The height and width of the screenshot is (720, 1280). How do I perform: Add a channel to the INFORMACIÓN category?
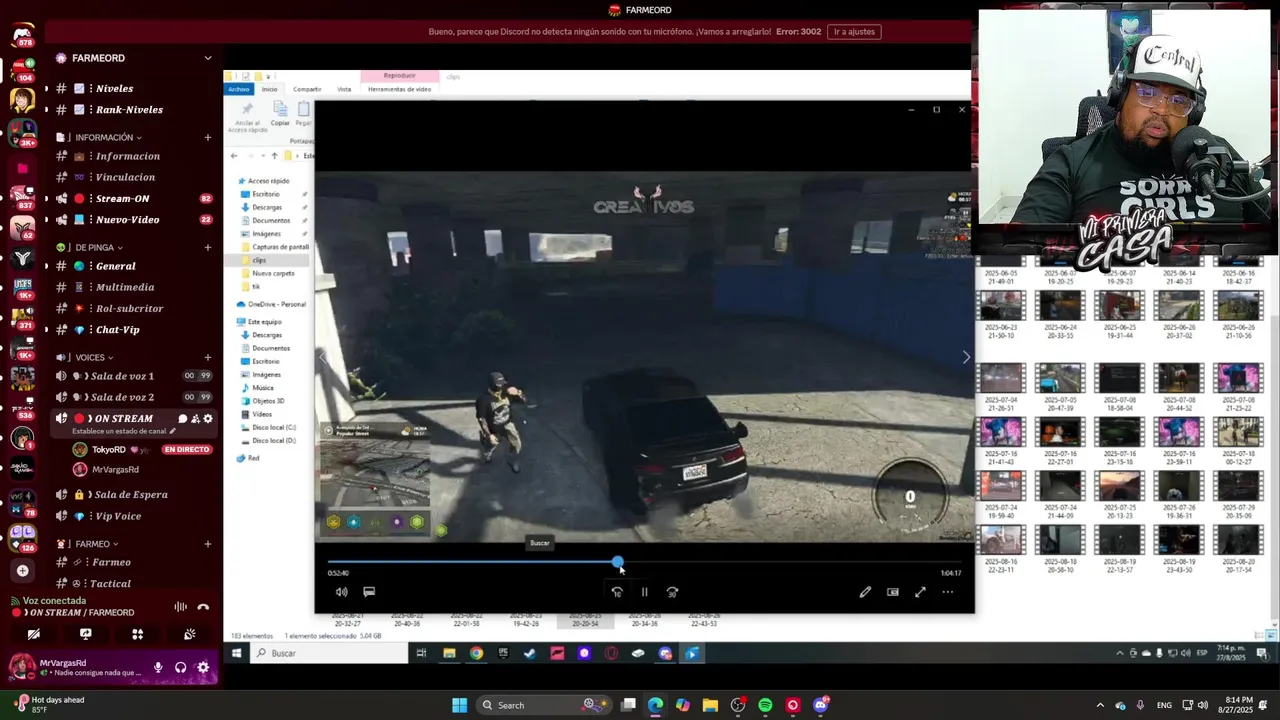tap(208, 137)
